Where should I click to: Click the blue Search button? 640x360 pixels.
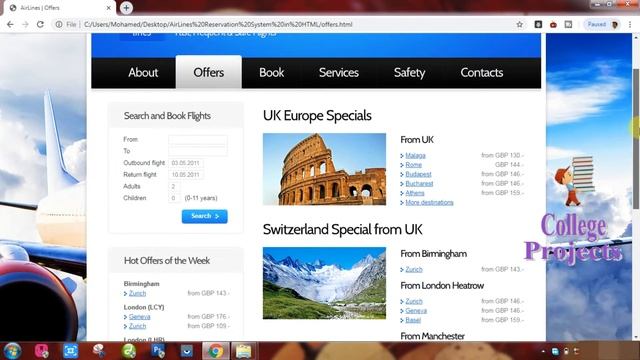tap(204, 216)
